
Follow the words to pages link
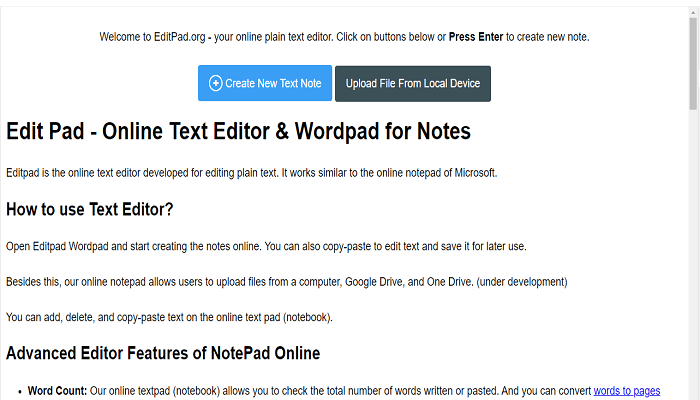(x=626, y=391)
